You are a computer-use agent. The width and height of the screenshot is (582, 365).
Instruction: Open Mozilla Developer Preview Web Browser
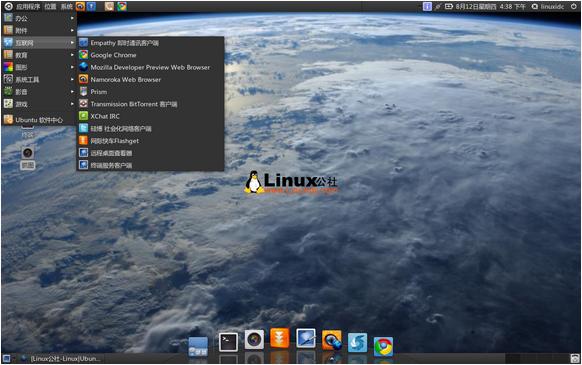tap(150, 67)
